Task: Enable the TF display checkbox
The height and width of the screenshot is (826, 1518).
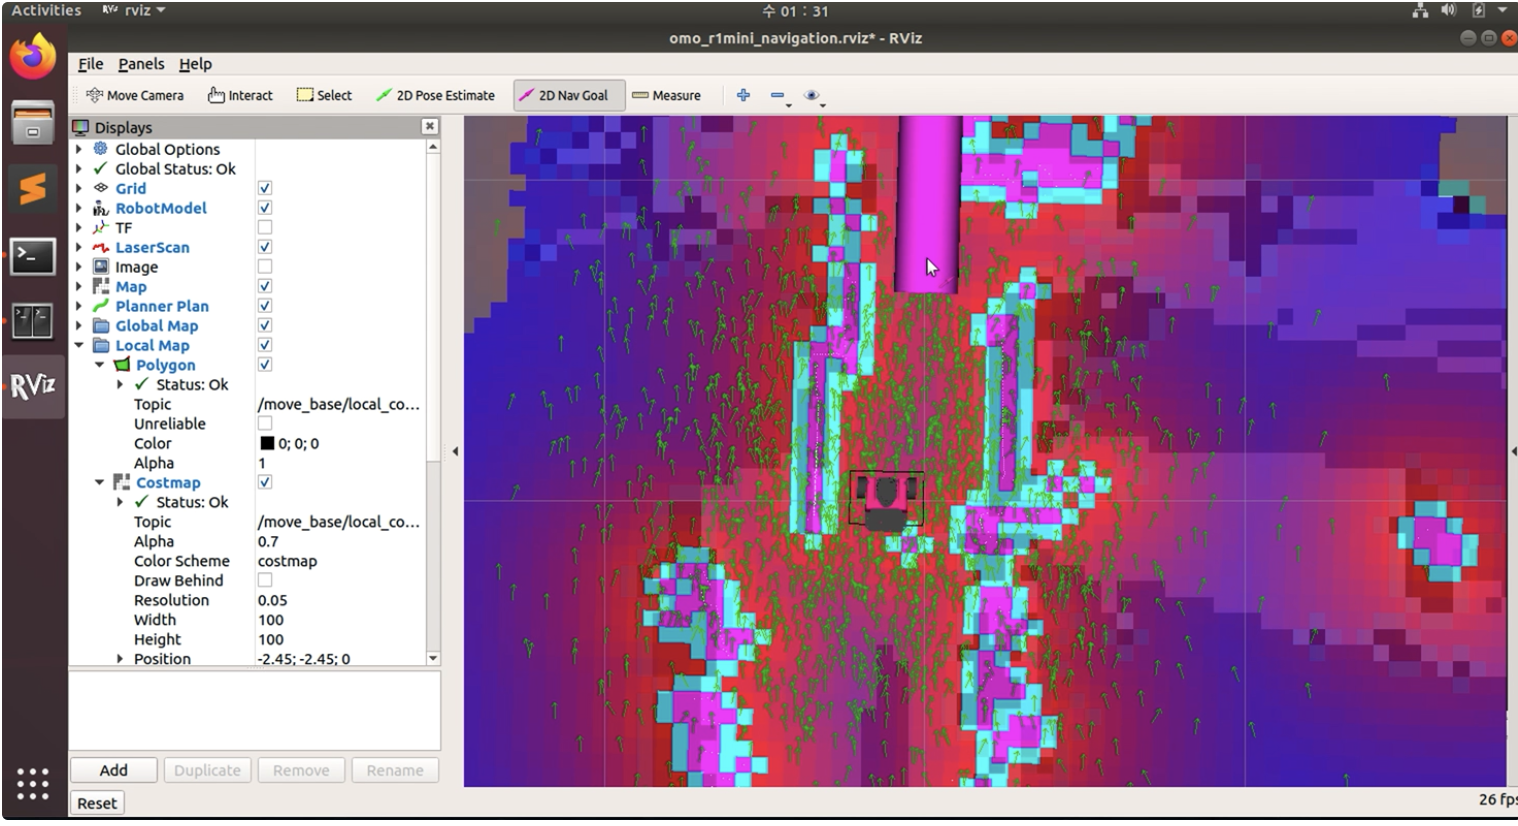Action: 265,227
